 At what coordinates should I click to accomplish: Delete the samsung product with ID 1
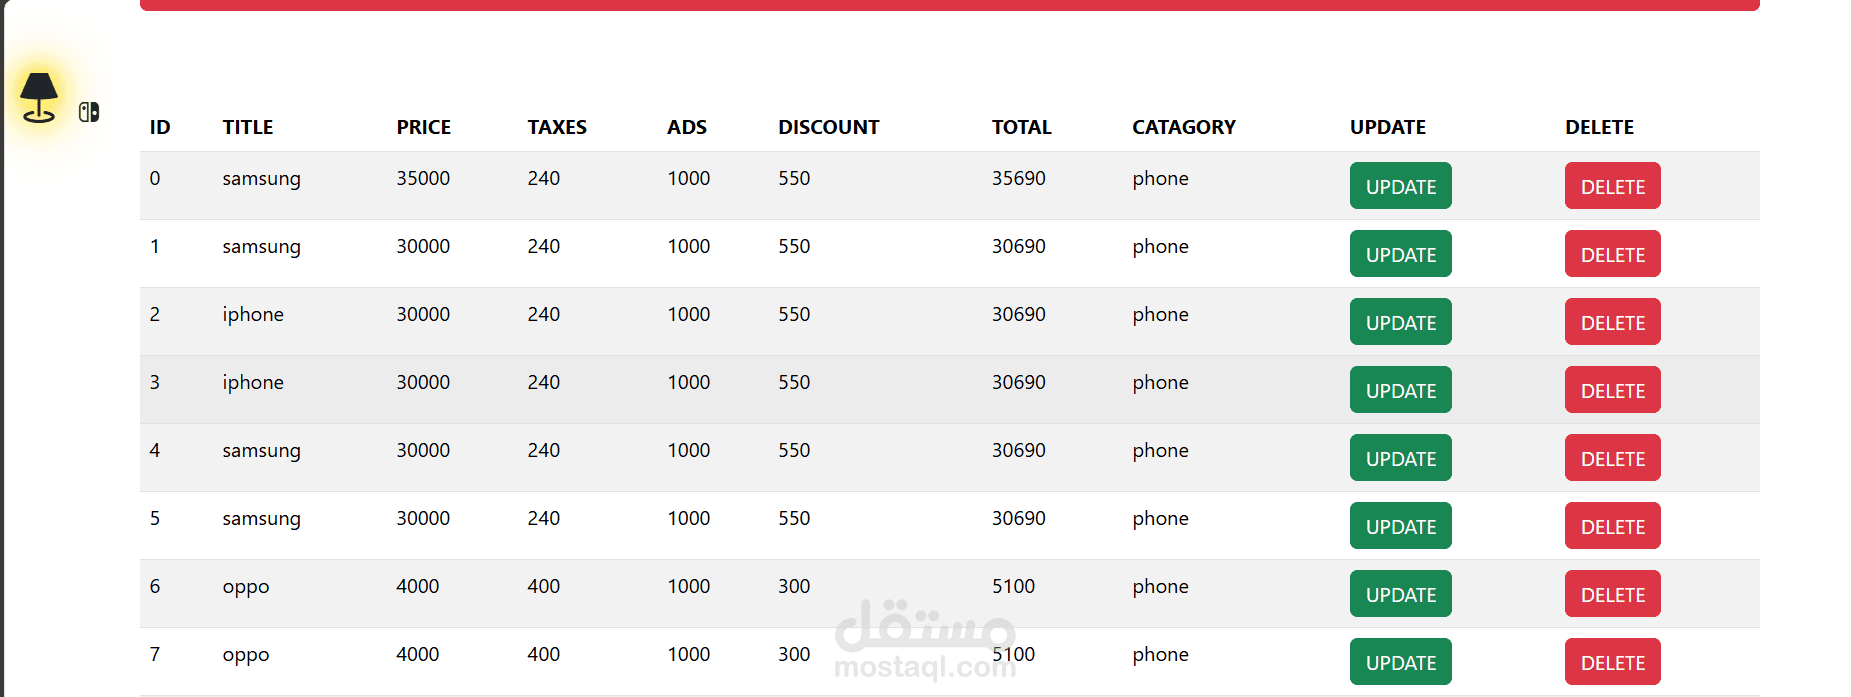point(1612,254)
